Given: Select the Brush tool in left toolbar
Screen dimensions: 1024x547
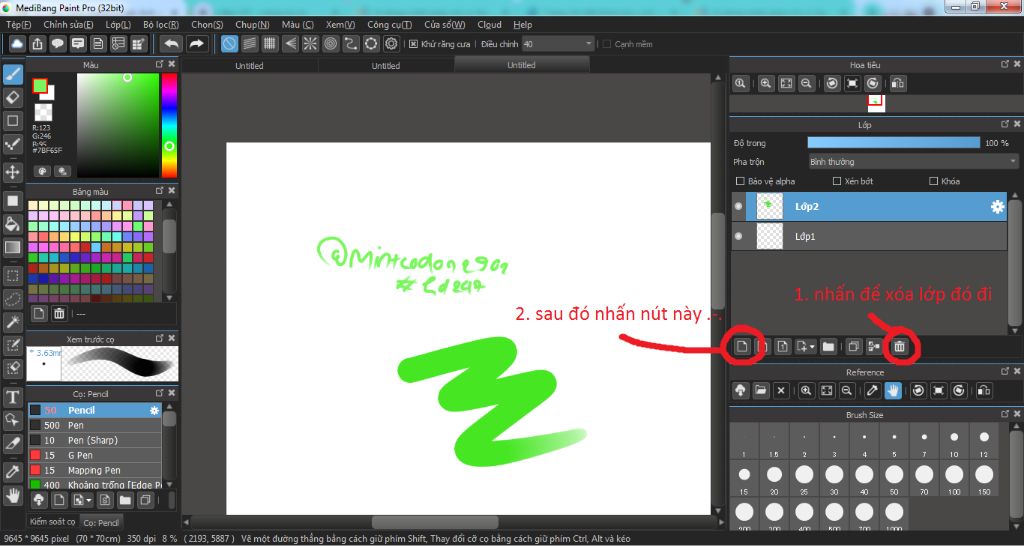Looking at the screenshot, I should pyautogui.click(x=13, y=75).
